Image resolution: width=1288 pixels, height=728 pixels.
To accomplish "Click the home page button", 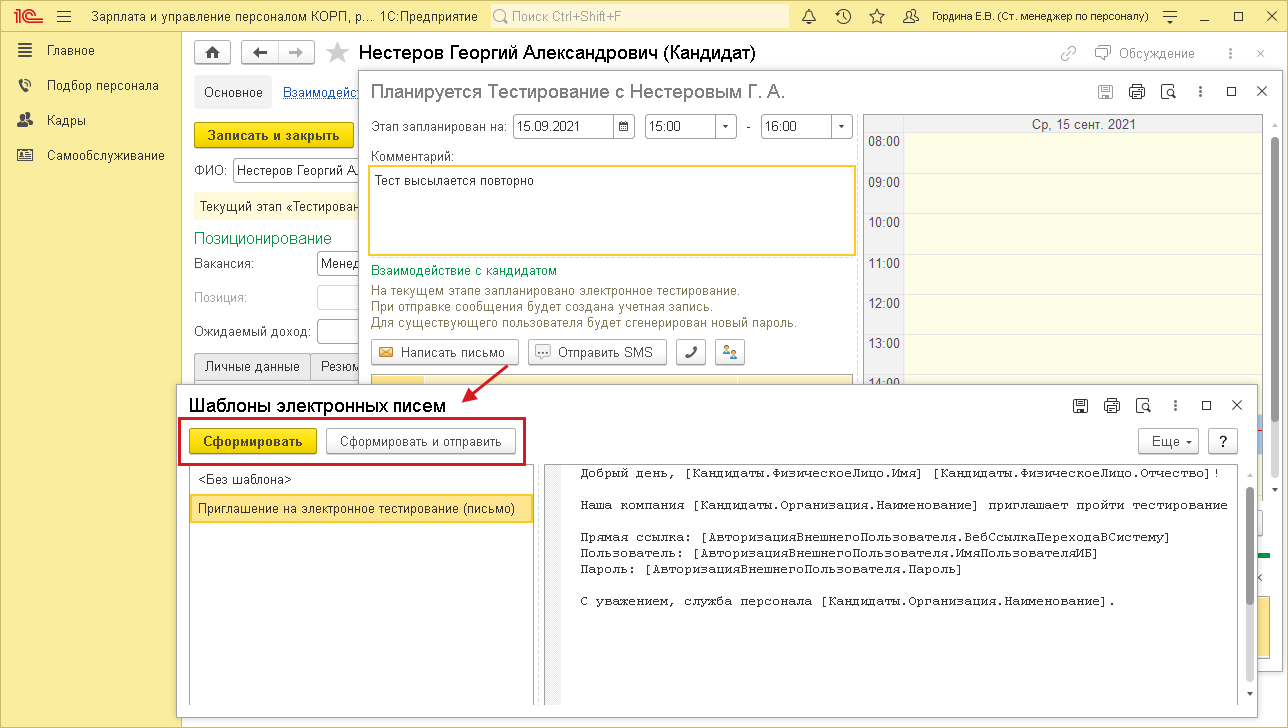I will pos(212,53).
